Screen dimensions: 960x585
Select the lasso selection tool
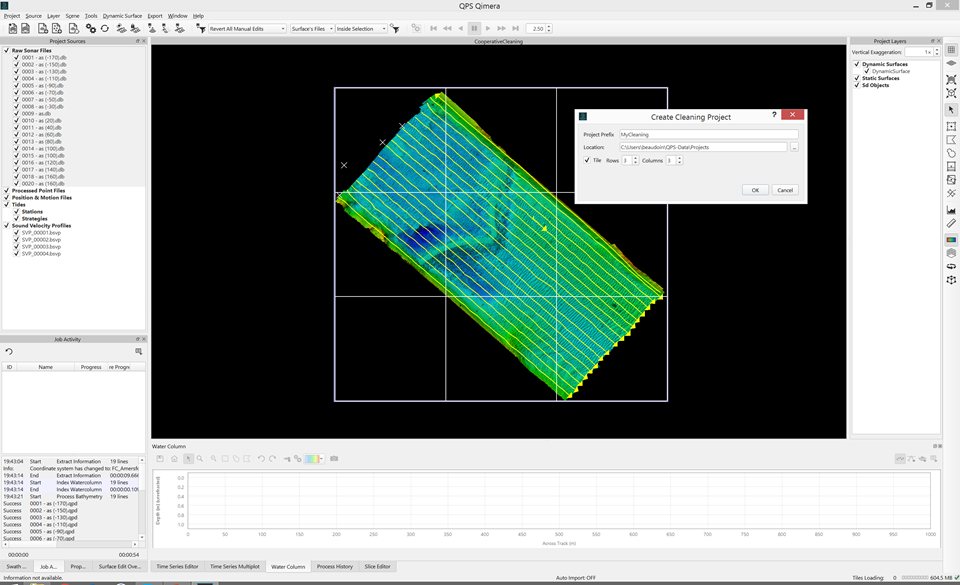(951, 153)
